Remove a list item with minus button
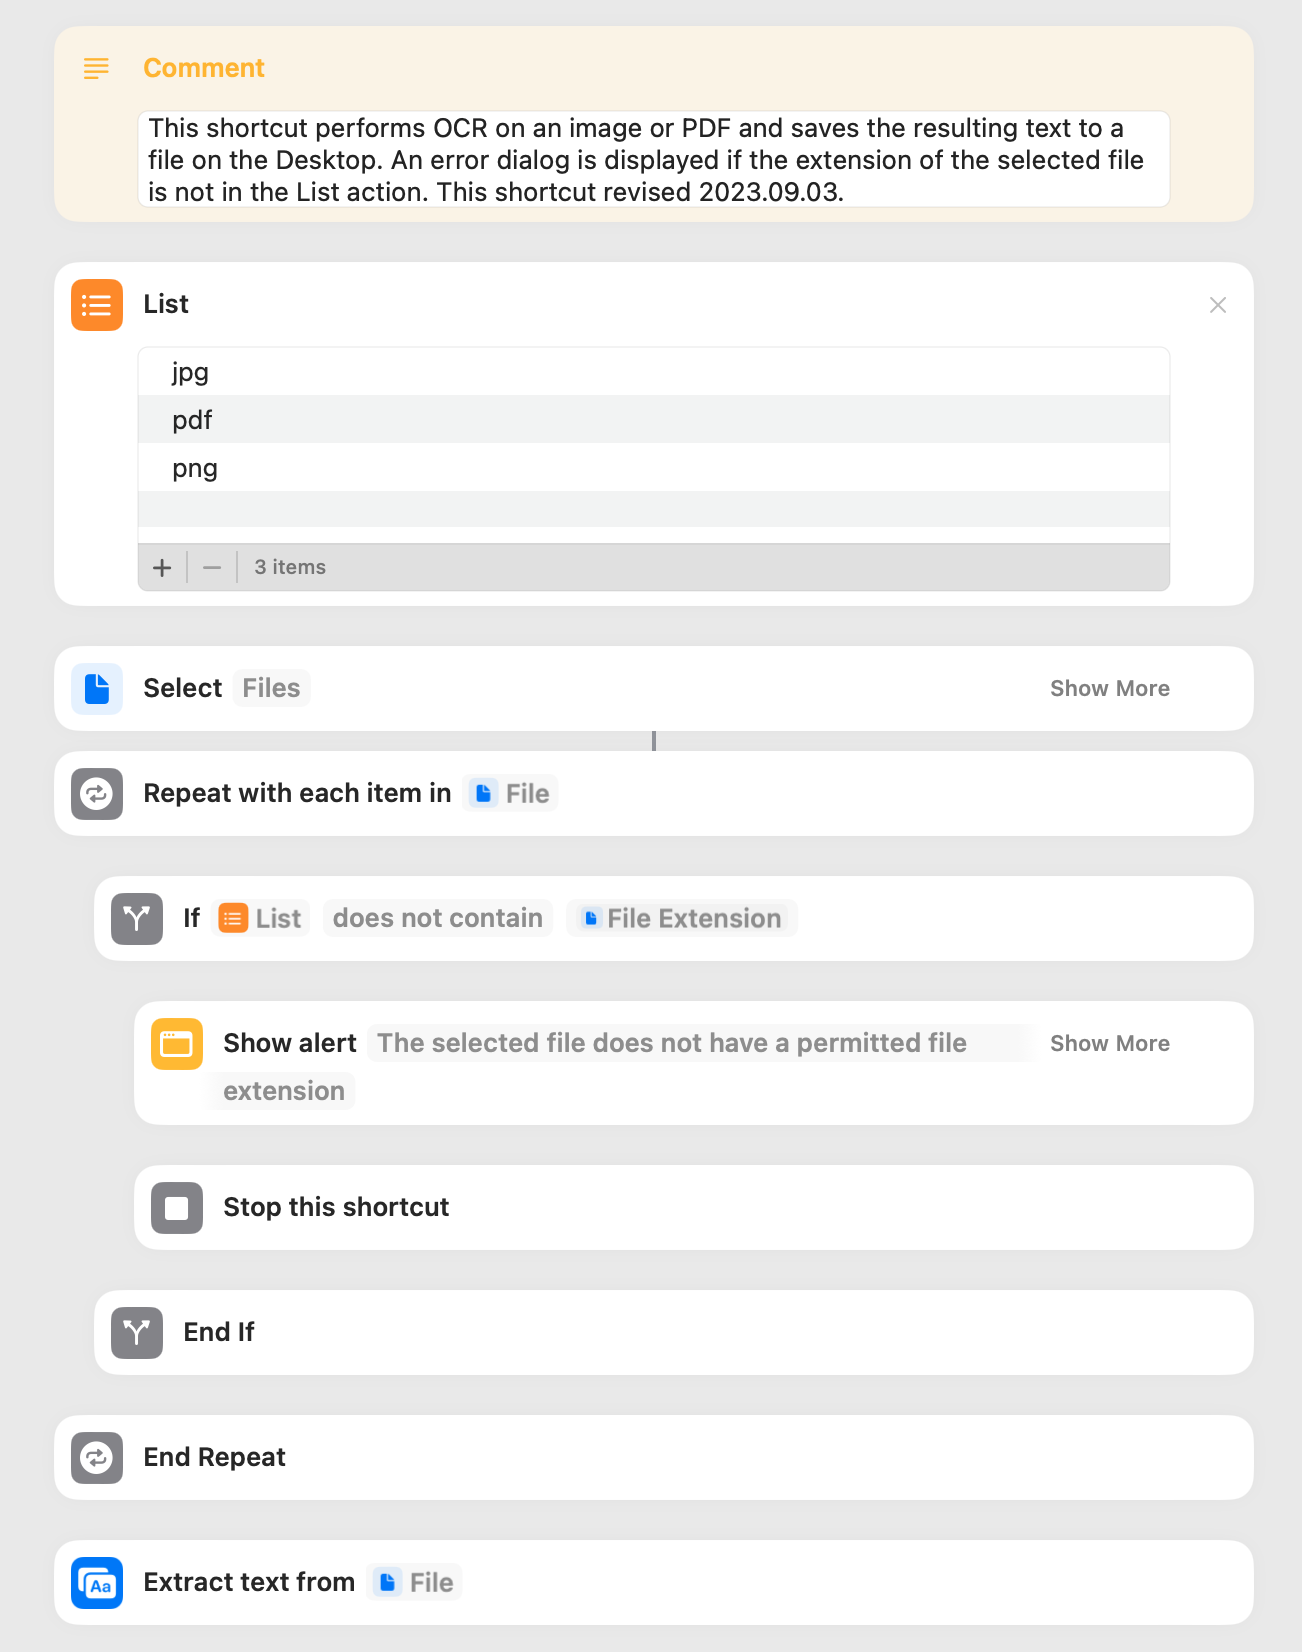This screenshot has height=1652, width=1302. pos(212,568)
